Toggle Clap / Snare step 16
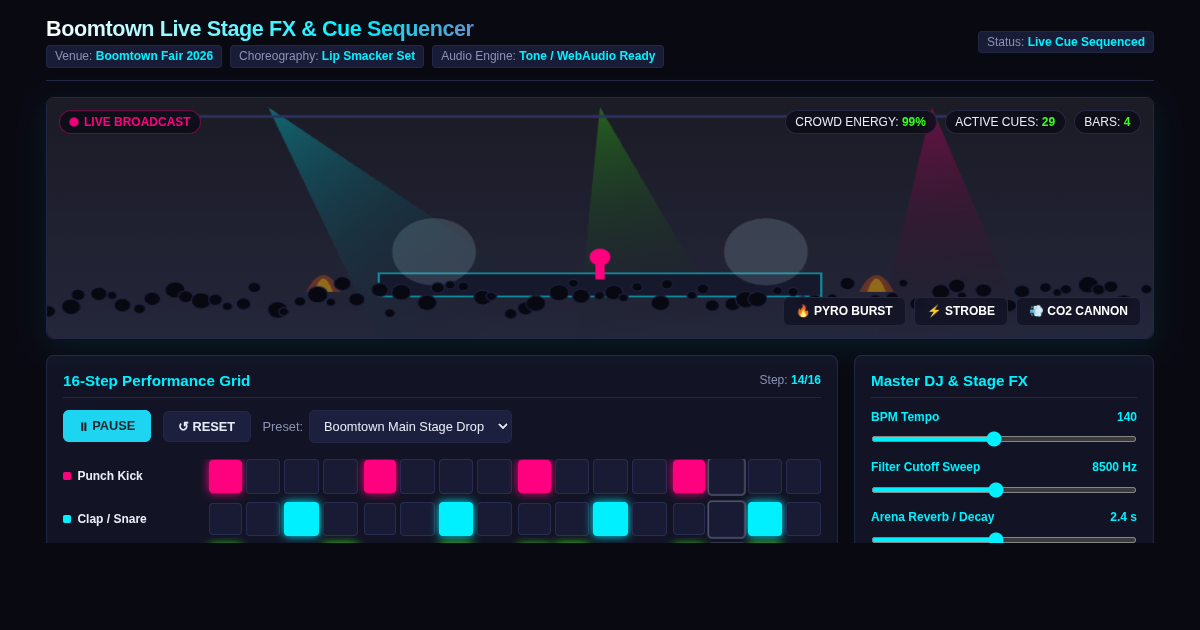The width and height of the screenshot is (1200, 630). (x=803, y=519)
